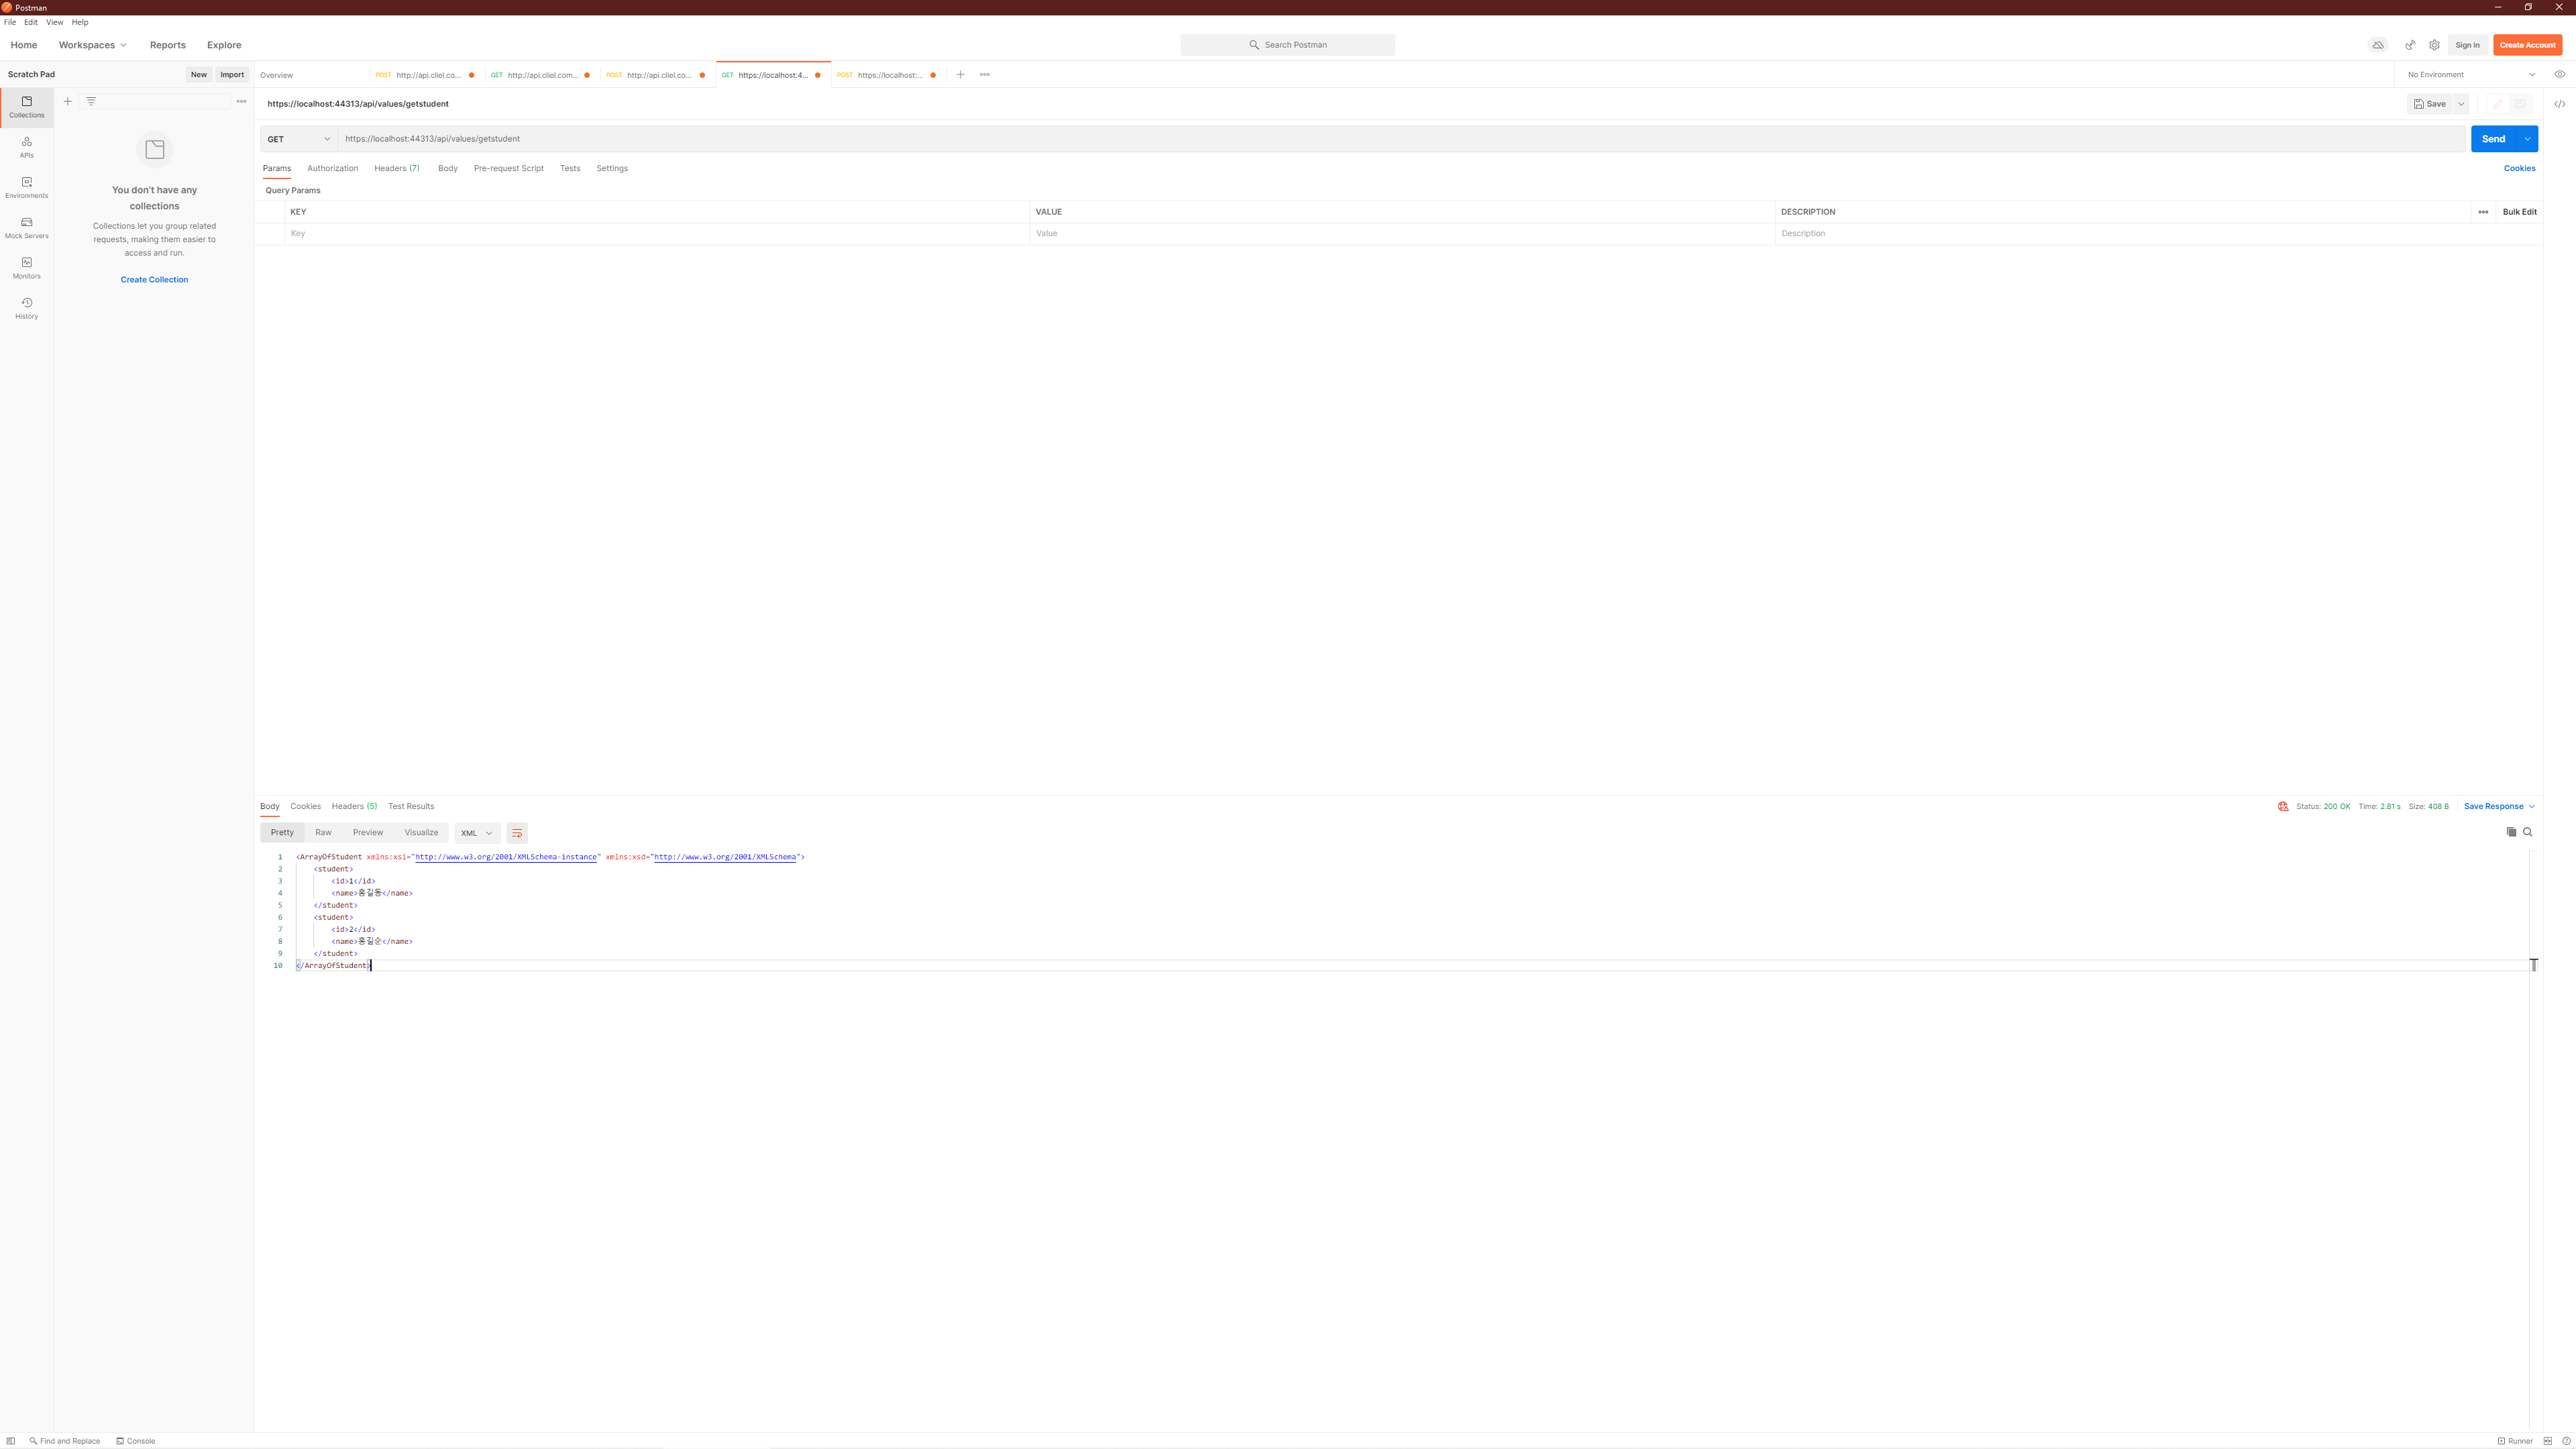Expand the XML format dropdown
Viewport: 2576px width, 1449px height.
click(x=476, y=833)
